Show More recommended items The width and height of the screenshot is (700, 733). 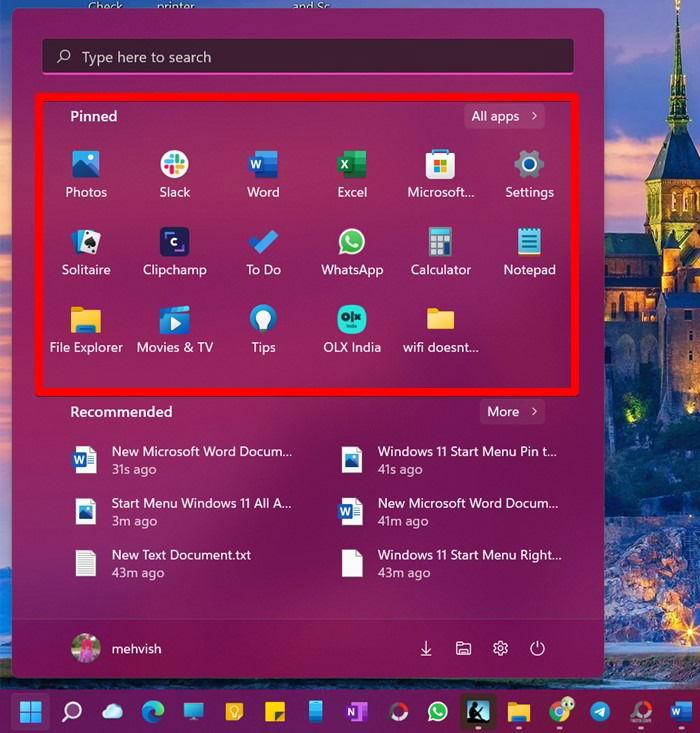[512, 411]
